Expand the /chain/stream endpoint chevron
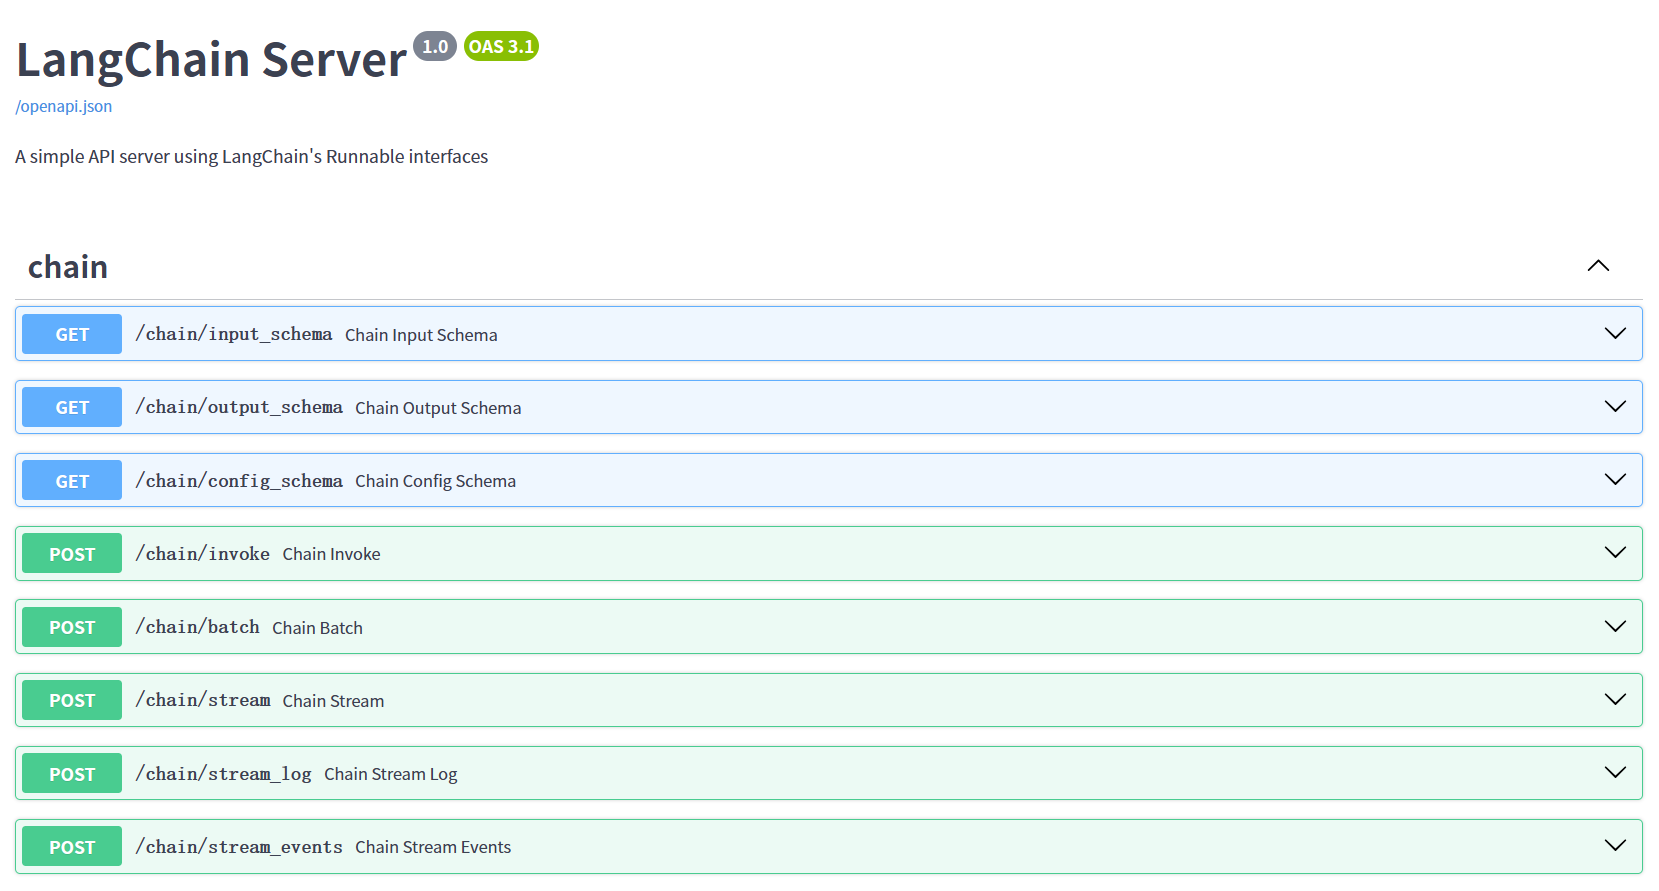Screen dimensions: 1659x891 pyautogui.click(x=1615, y=699)
